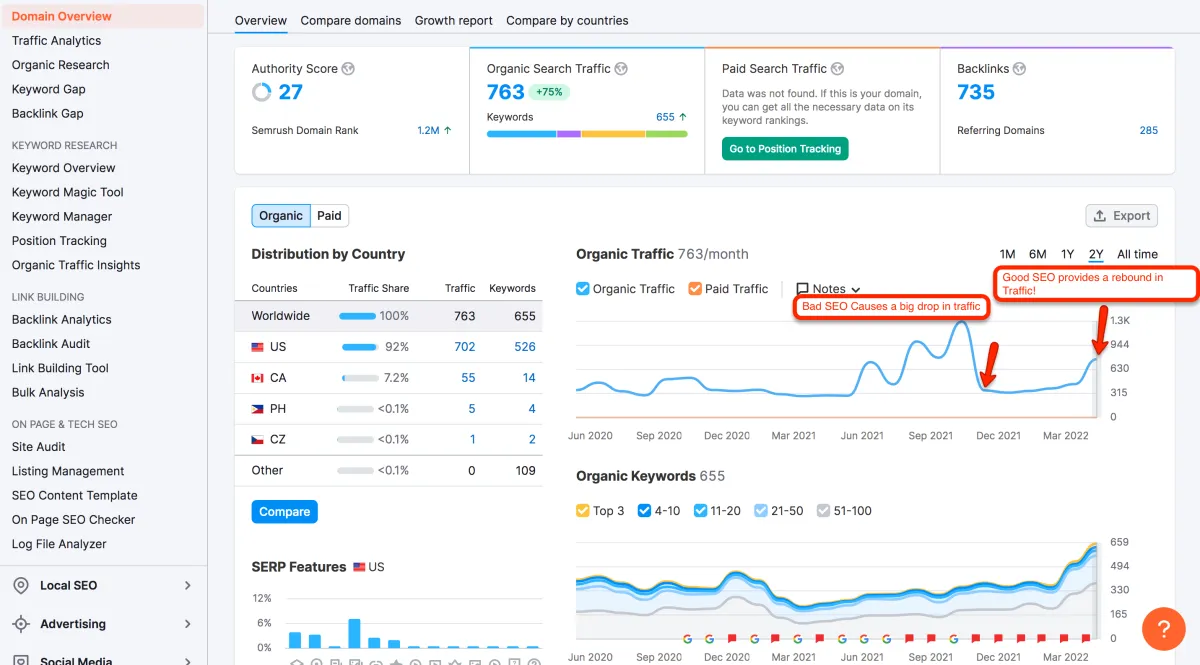
Task: Toggle the Paid Traffic checkbox
Action: click(695, 289)
